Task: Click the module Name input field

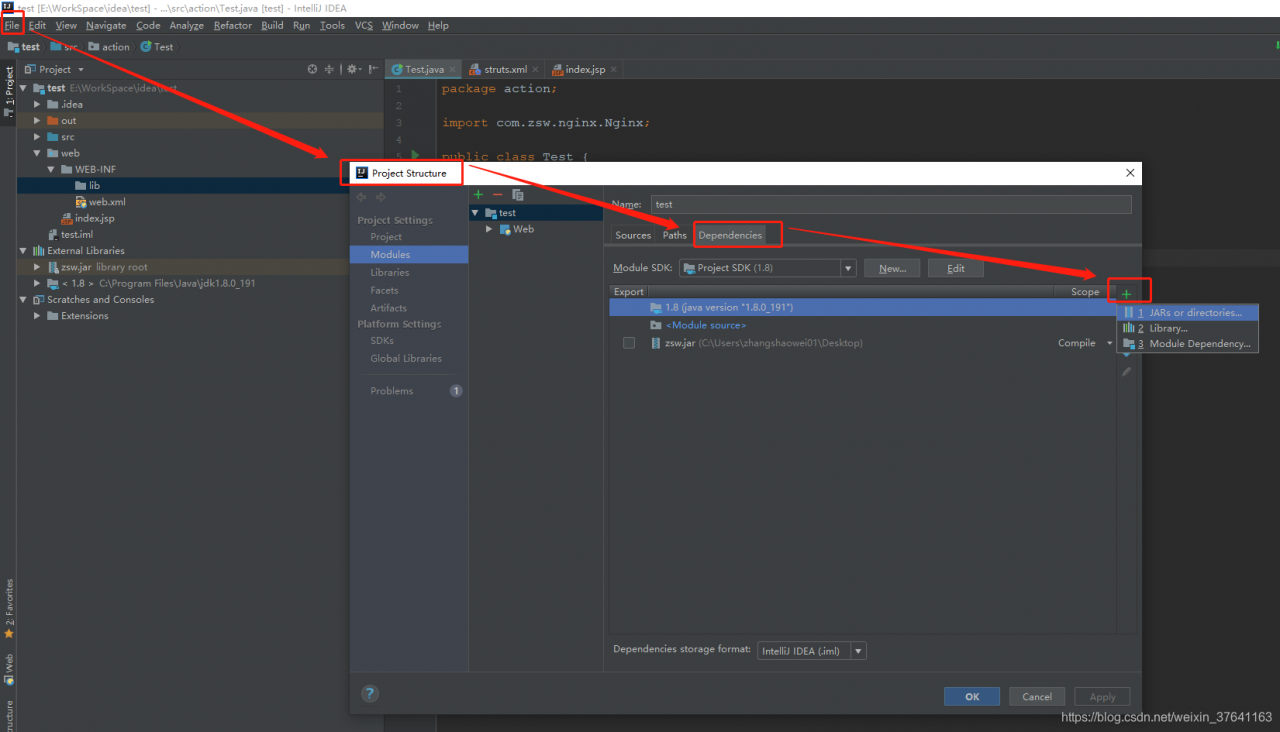Action: [x=891, y=204]
